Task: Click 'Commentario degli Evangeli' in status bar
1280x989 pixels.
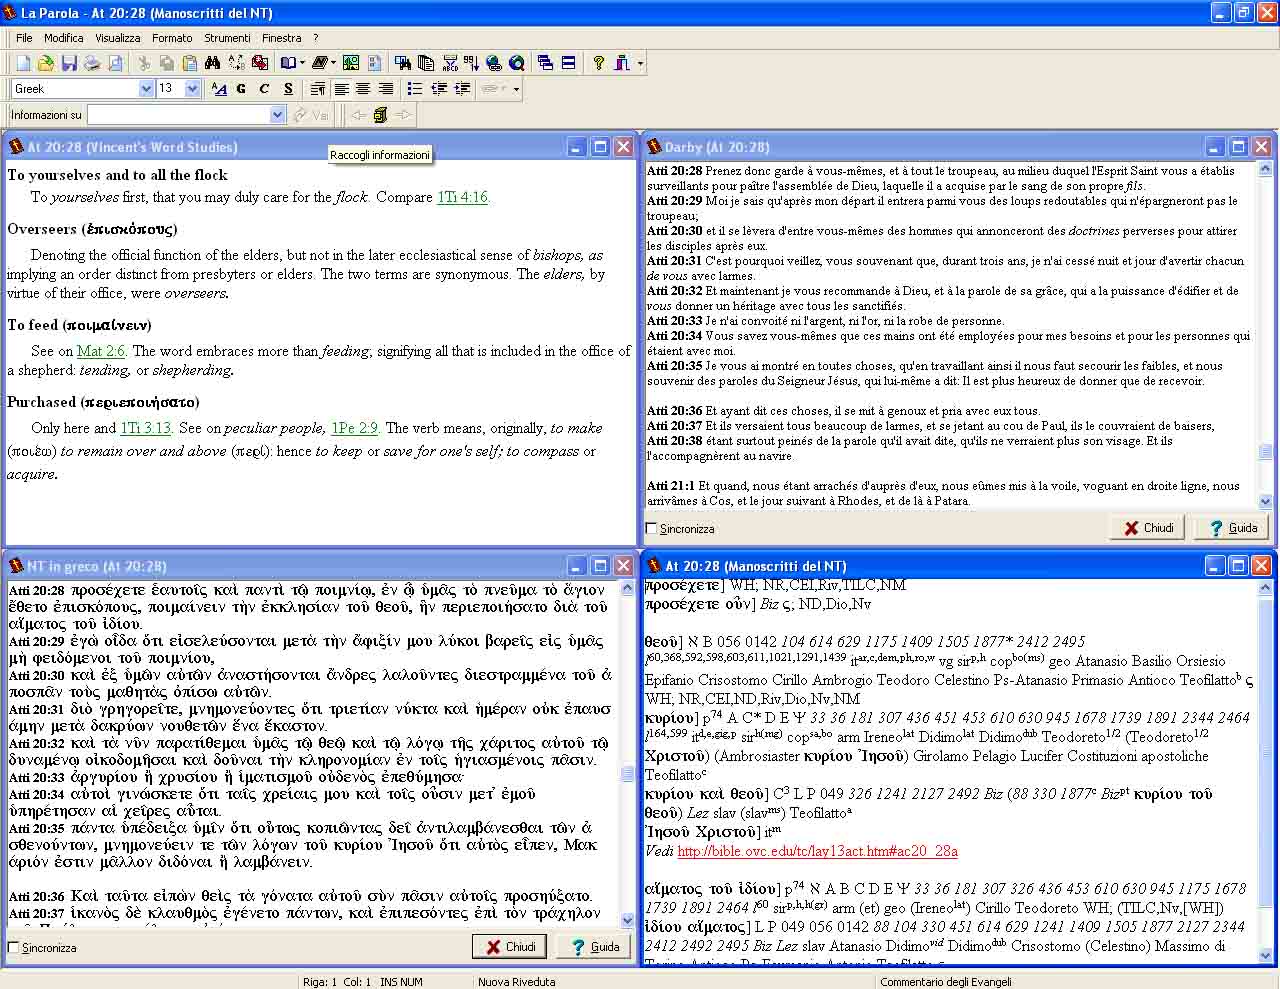Action: [946, 982]
